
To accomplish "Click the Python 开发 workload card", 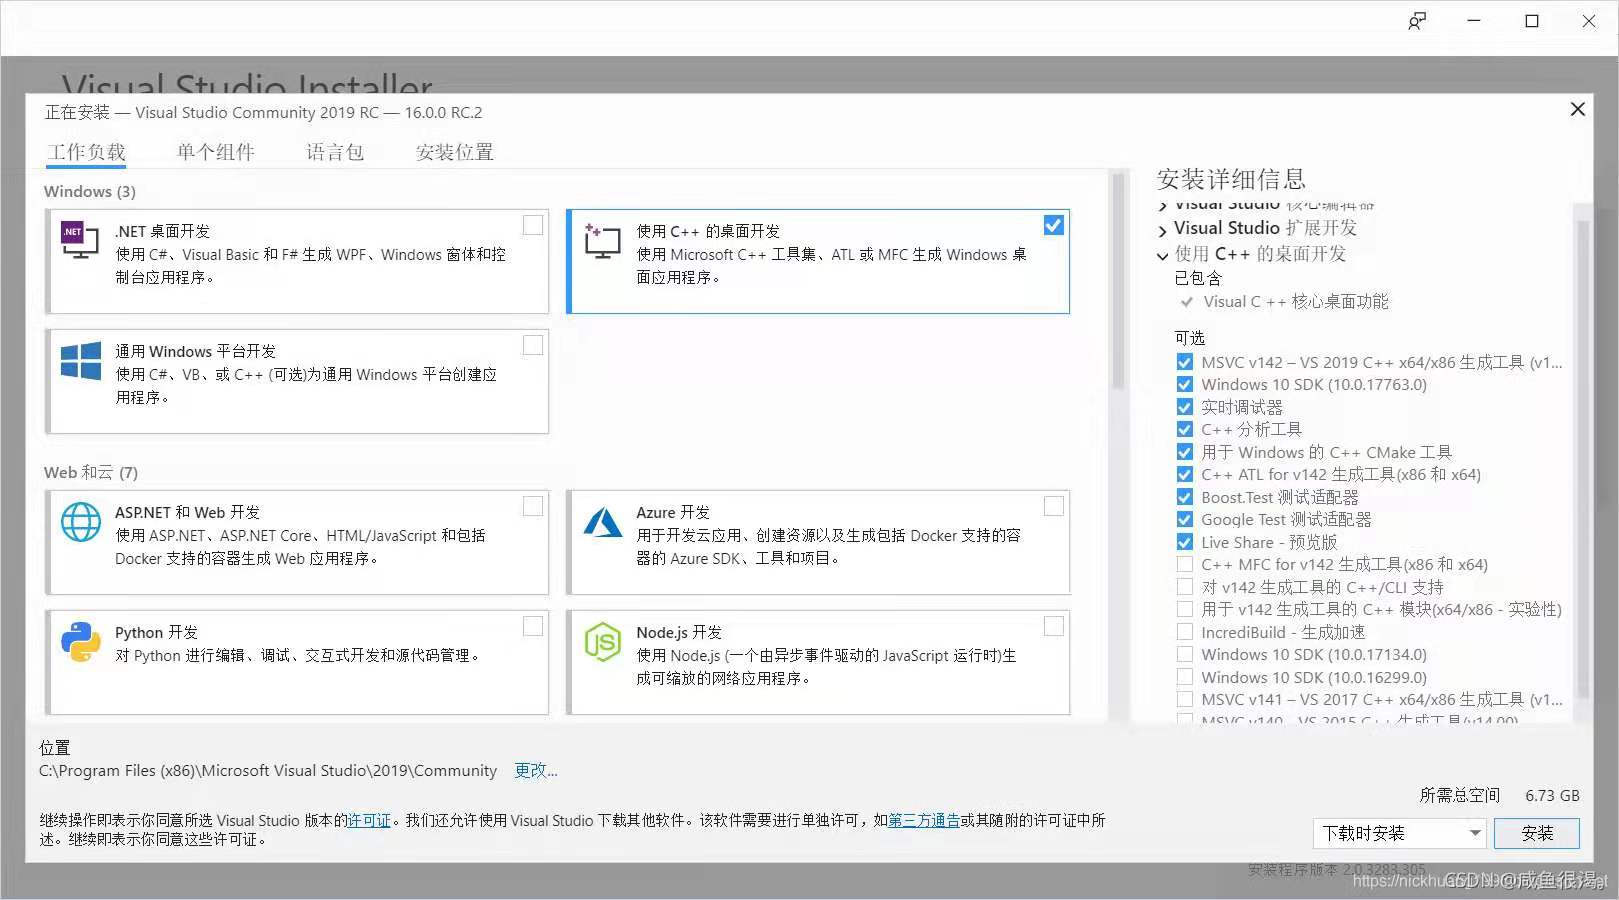I will click(297, 662).
